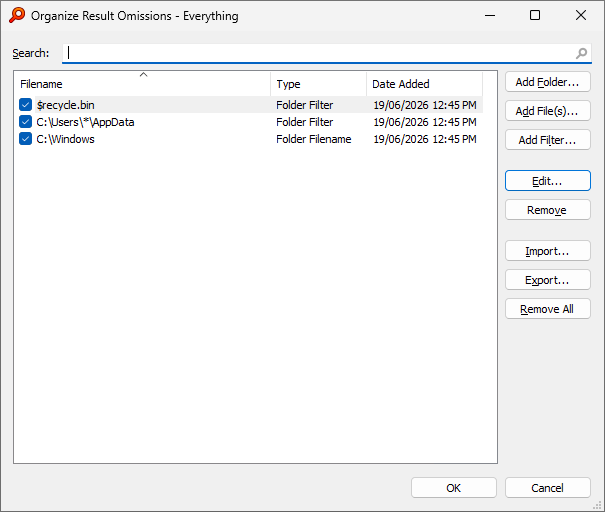Dismiss the dialog with Cancel
This screenshot has width=605, height=512.
pyautogui.click(x=548, y=488)
